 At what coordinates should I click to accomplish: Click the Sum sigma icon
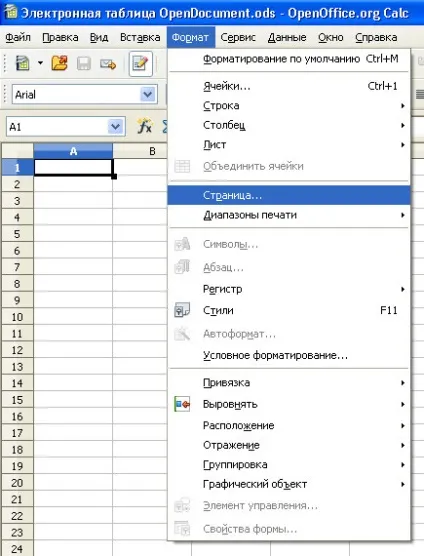coord(164,126)
